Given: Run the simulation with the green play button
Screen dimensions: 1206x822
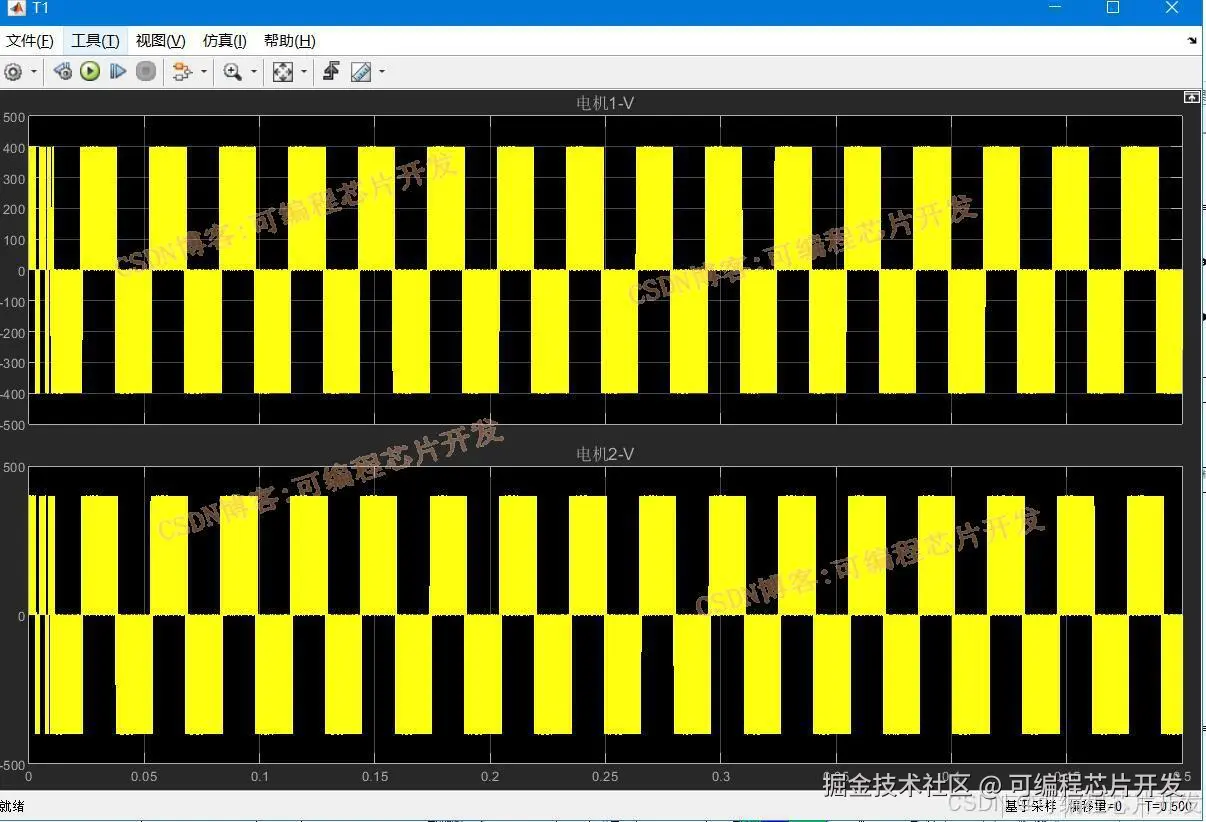Looking at the screenshot, I should point(90,72).
